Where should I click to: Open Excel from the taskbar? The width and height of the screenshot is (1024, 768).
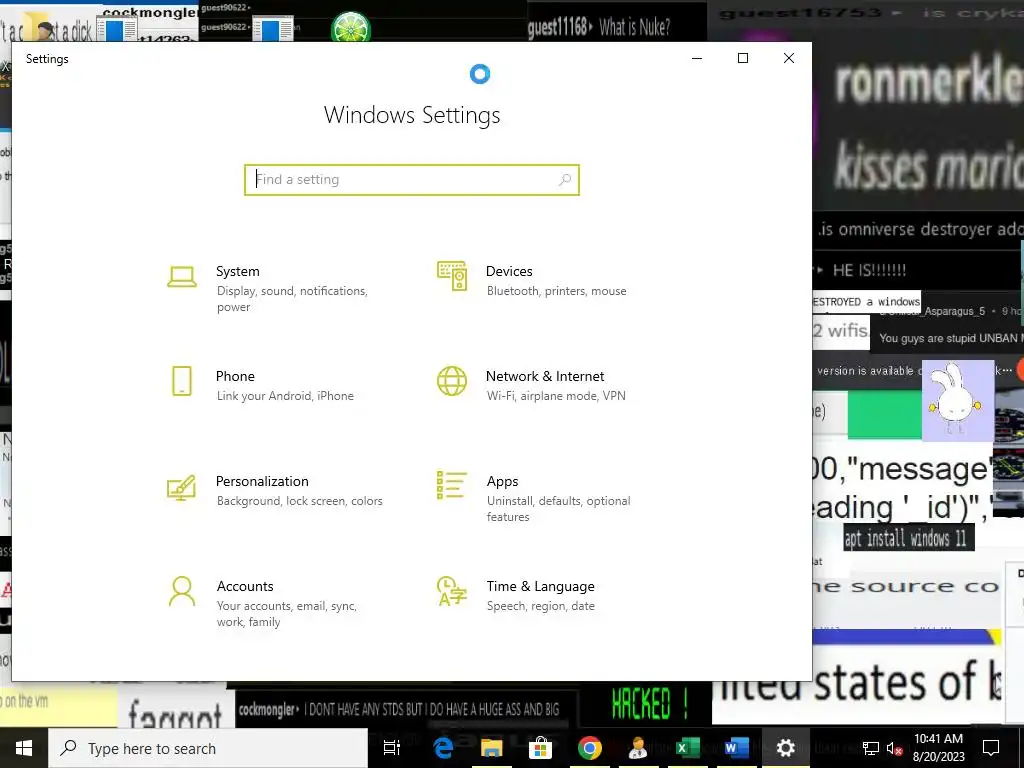688,748
